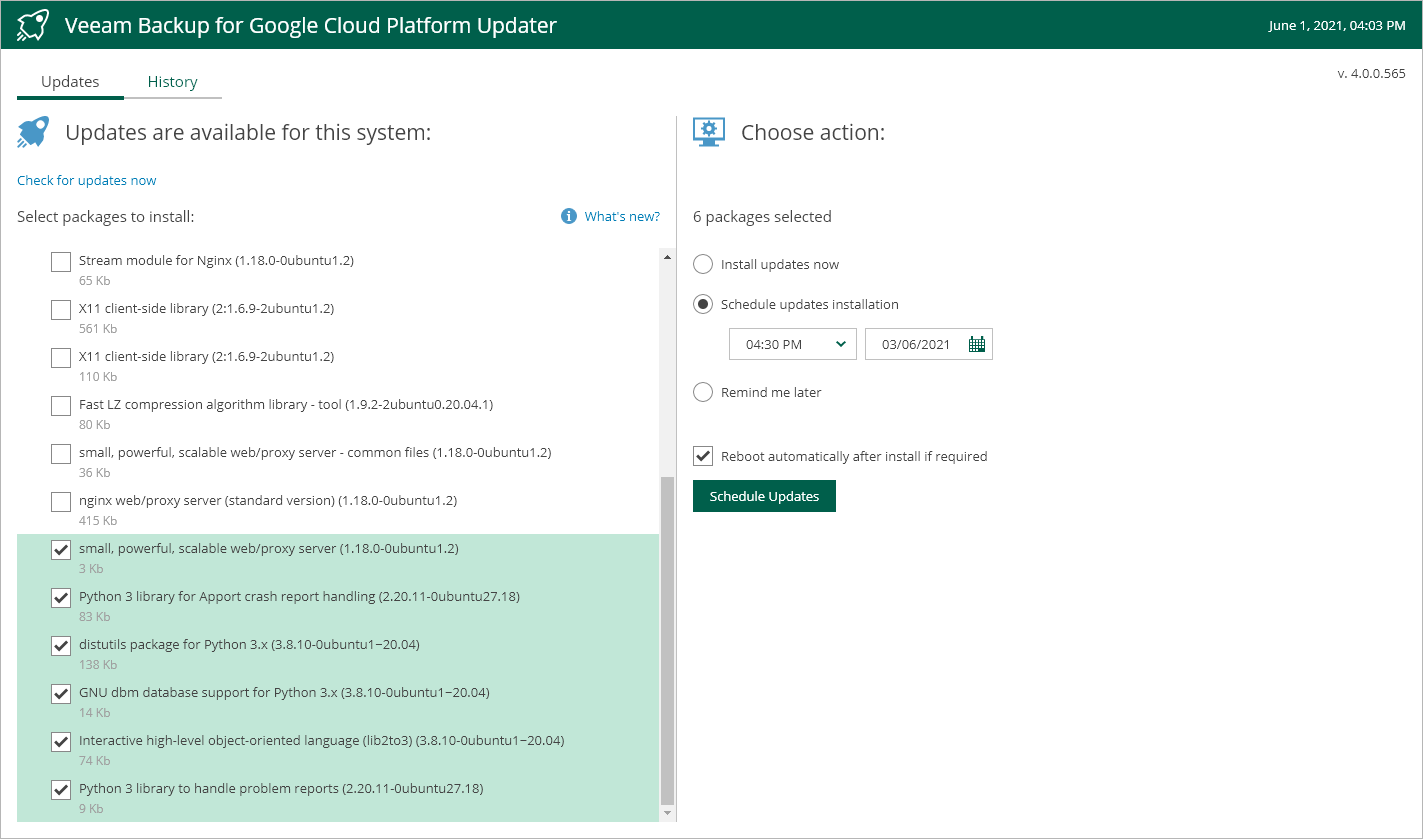Viewport: 1423px width, 839px height.
Task: Toggle Reboot automatically after install checkbox
Action: click(x=703, y=456)
